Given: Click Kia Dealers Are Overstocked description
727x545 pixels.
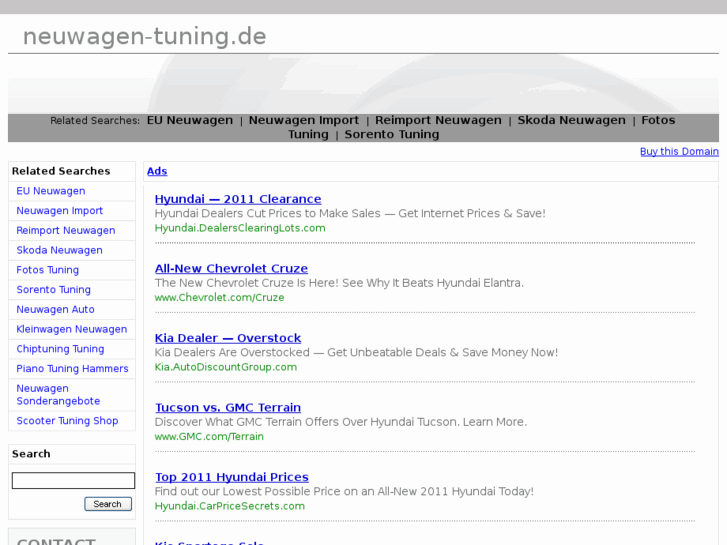Looking at the screenshot, I should (x=356, y=353).
